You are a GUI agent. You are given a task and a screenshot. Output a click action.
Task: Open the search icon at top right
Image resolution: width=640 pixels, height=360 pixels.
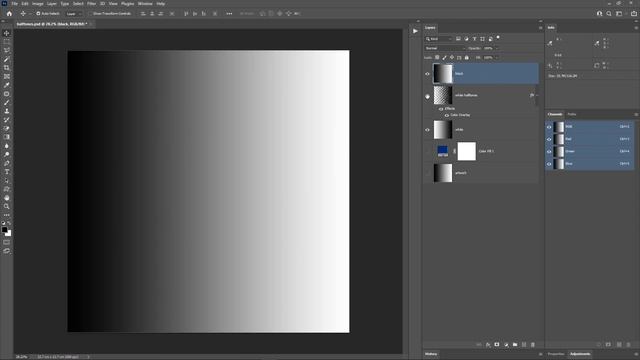609,13
